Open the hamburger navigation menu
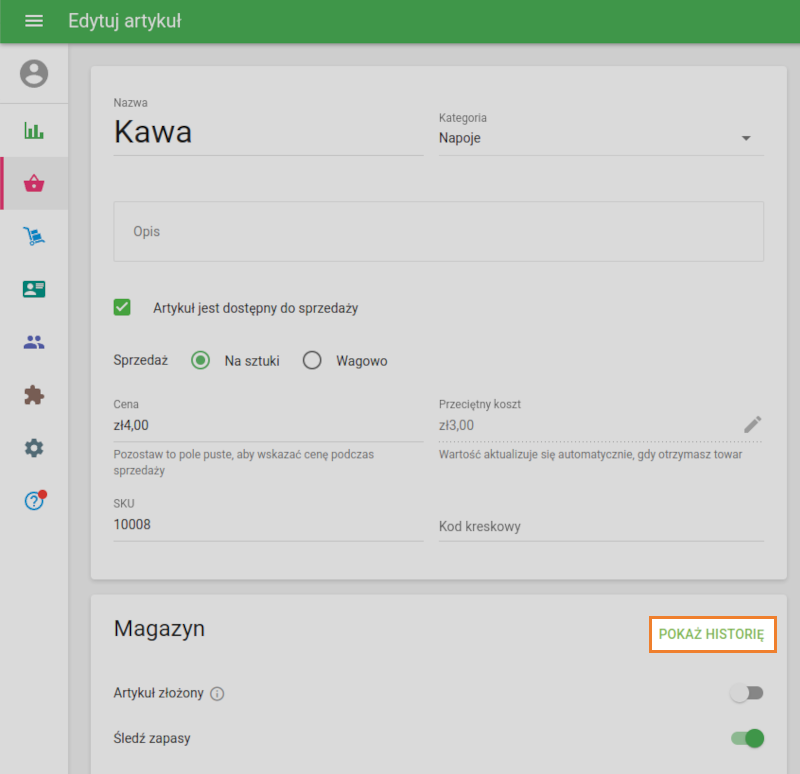Screen dimensions: 800x774 34,21
